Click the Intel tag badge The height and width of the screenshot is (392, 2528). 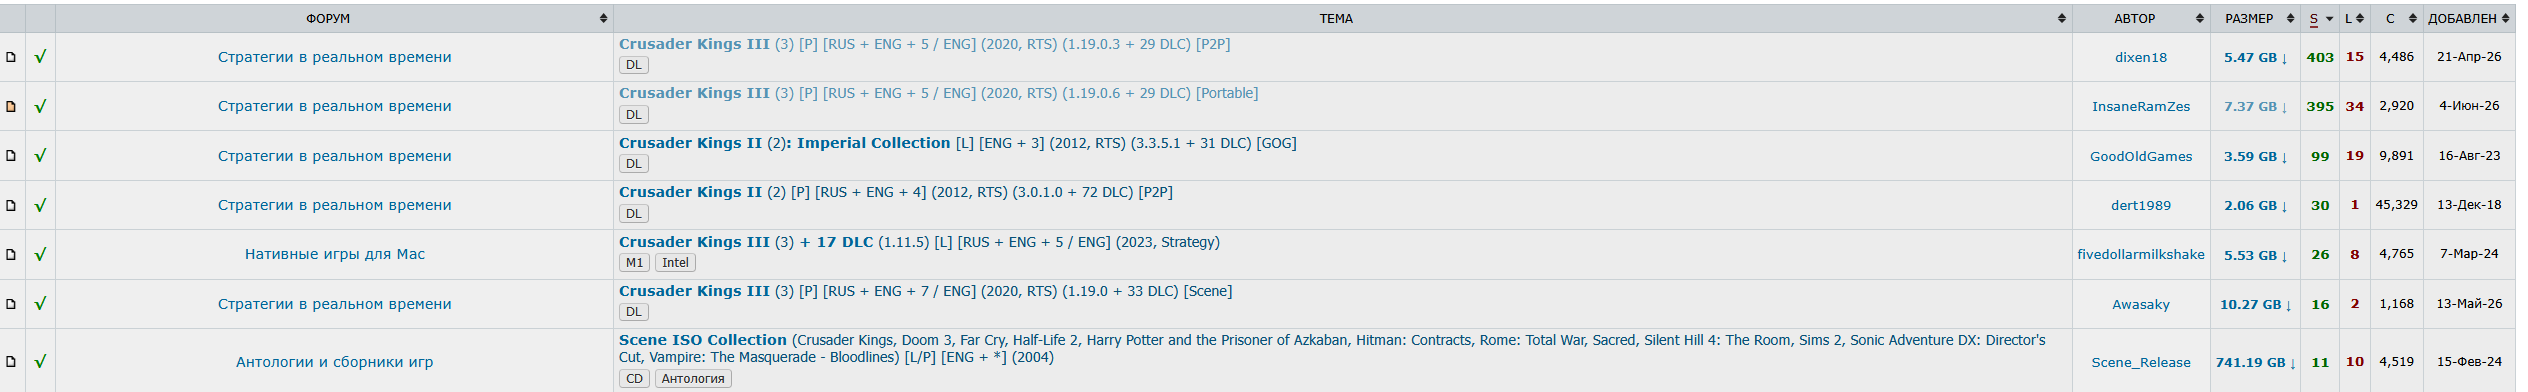pos(675,263)
